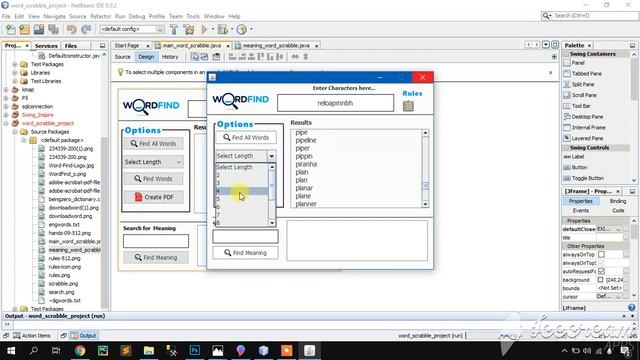This screenshot has width=640, height=360.
Task: Switch to the Source view
Action: [x=122, y=57]
